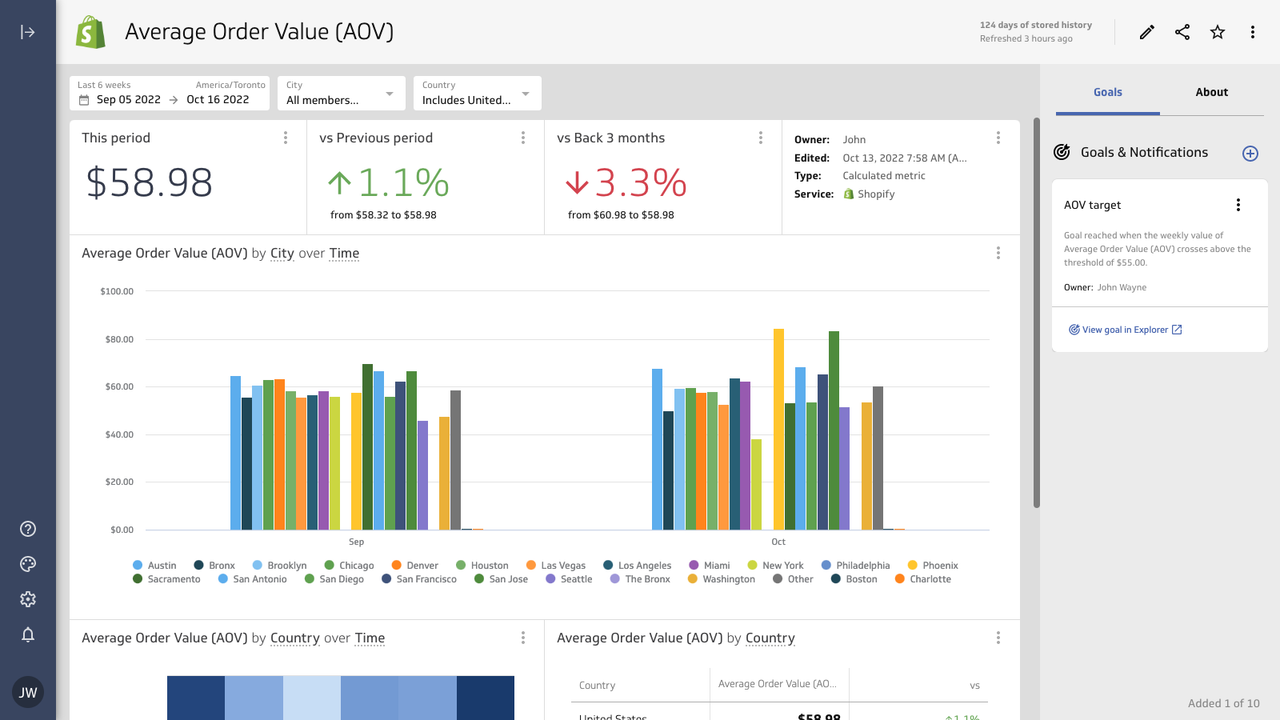
Task: Open the share options icon
Action: coord(1182,32)
